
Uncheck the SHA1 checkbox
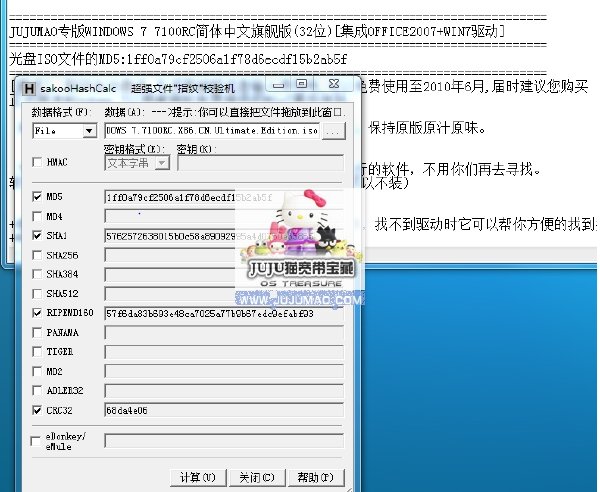pyautogui.click(x=37, y=236)
